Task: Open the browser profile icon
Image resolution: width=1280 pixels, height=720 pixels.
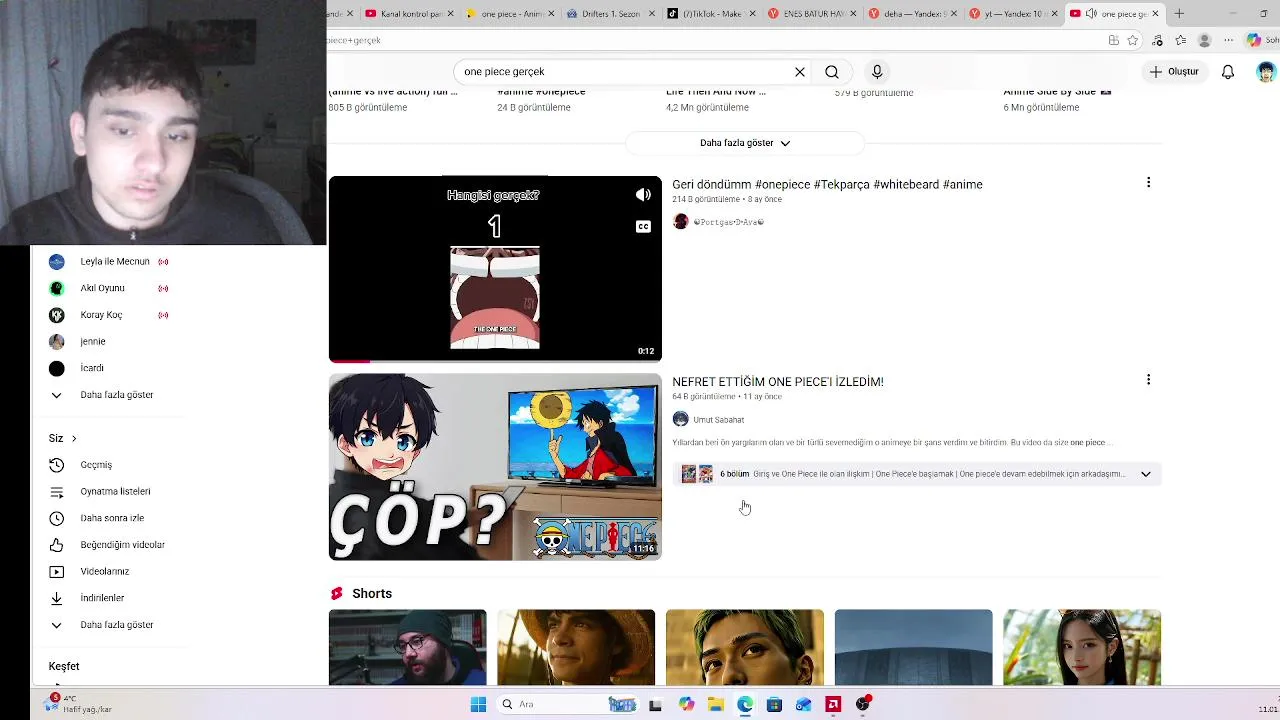Action: pos(1205,40)
